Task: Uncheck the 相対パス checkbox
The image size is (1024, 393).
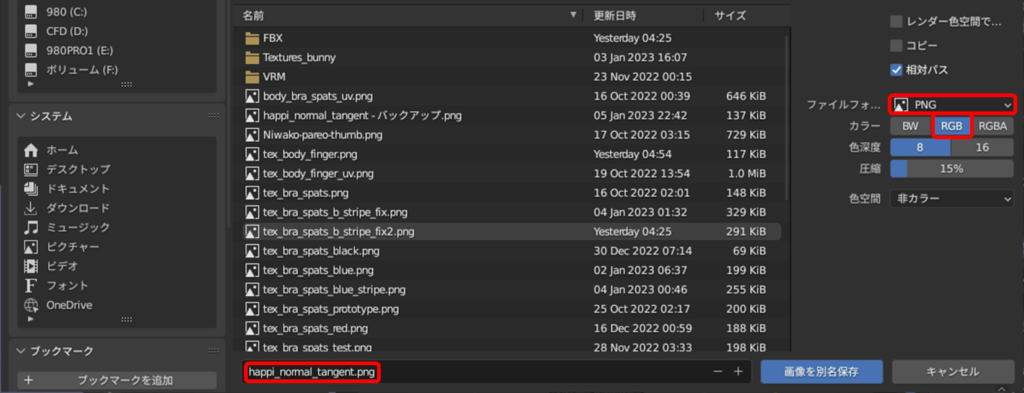Action: [x=896, y=70]
